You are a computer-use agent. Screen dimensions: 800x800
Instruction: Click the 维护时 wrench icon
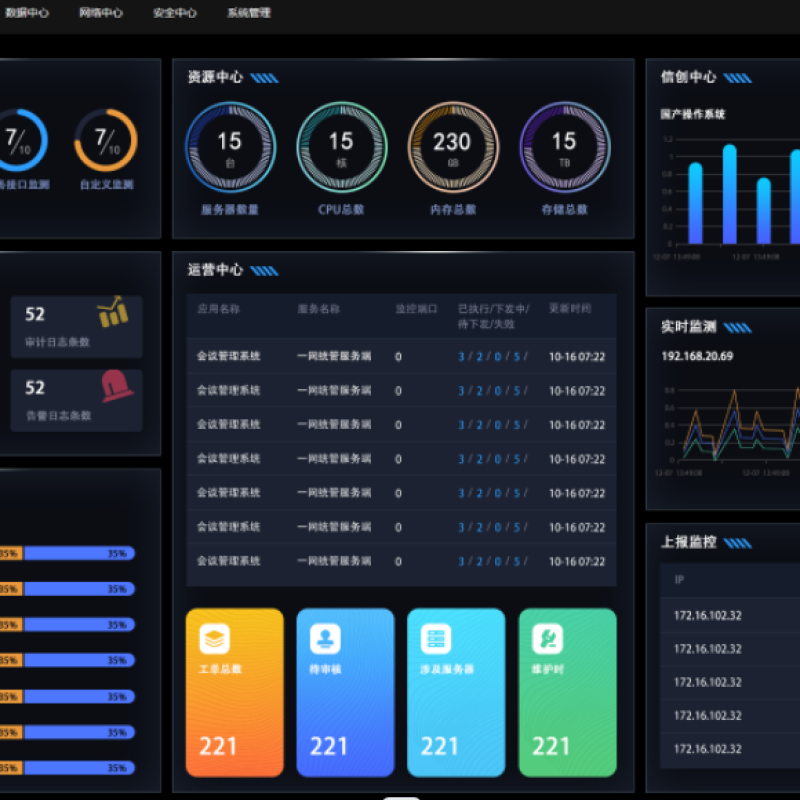click(547, 639)
